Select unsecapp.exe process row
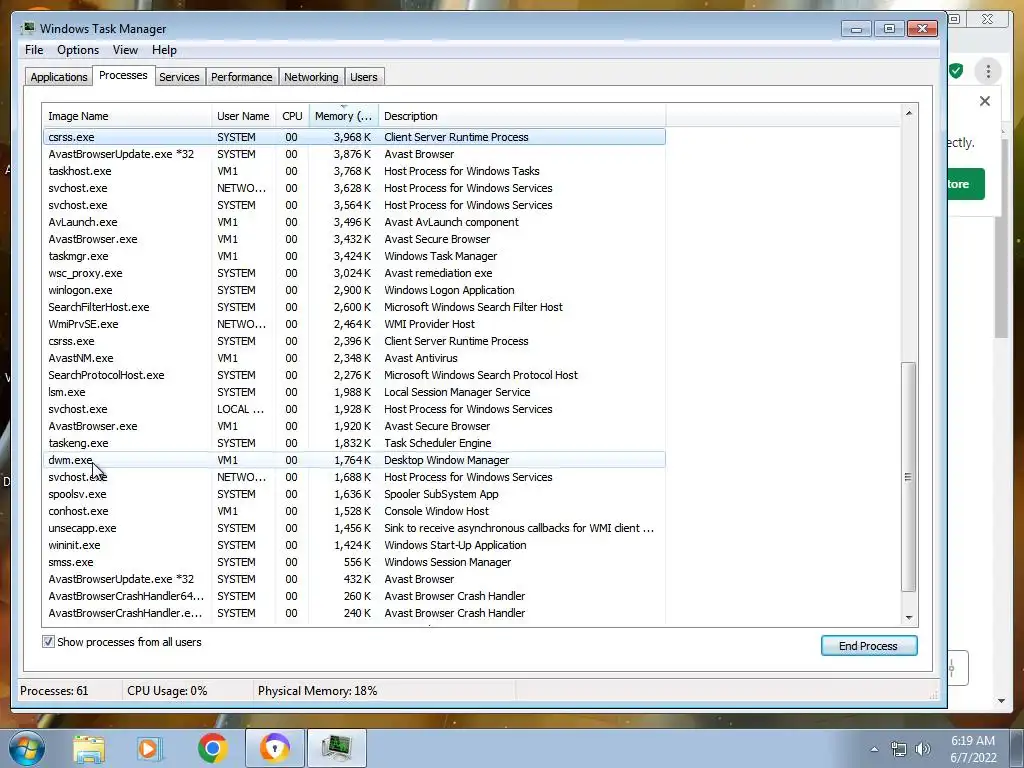The image size is (1024, 768). tap(354, 528)
